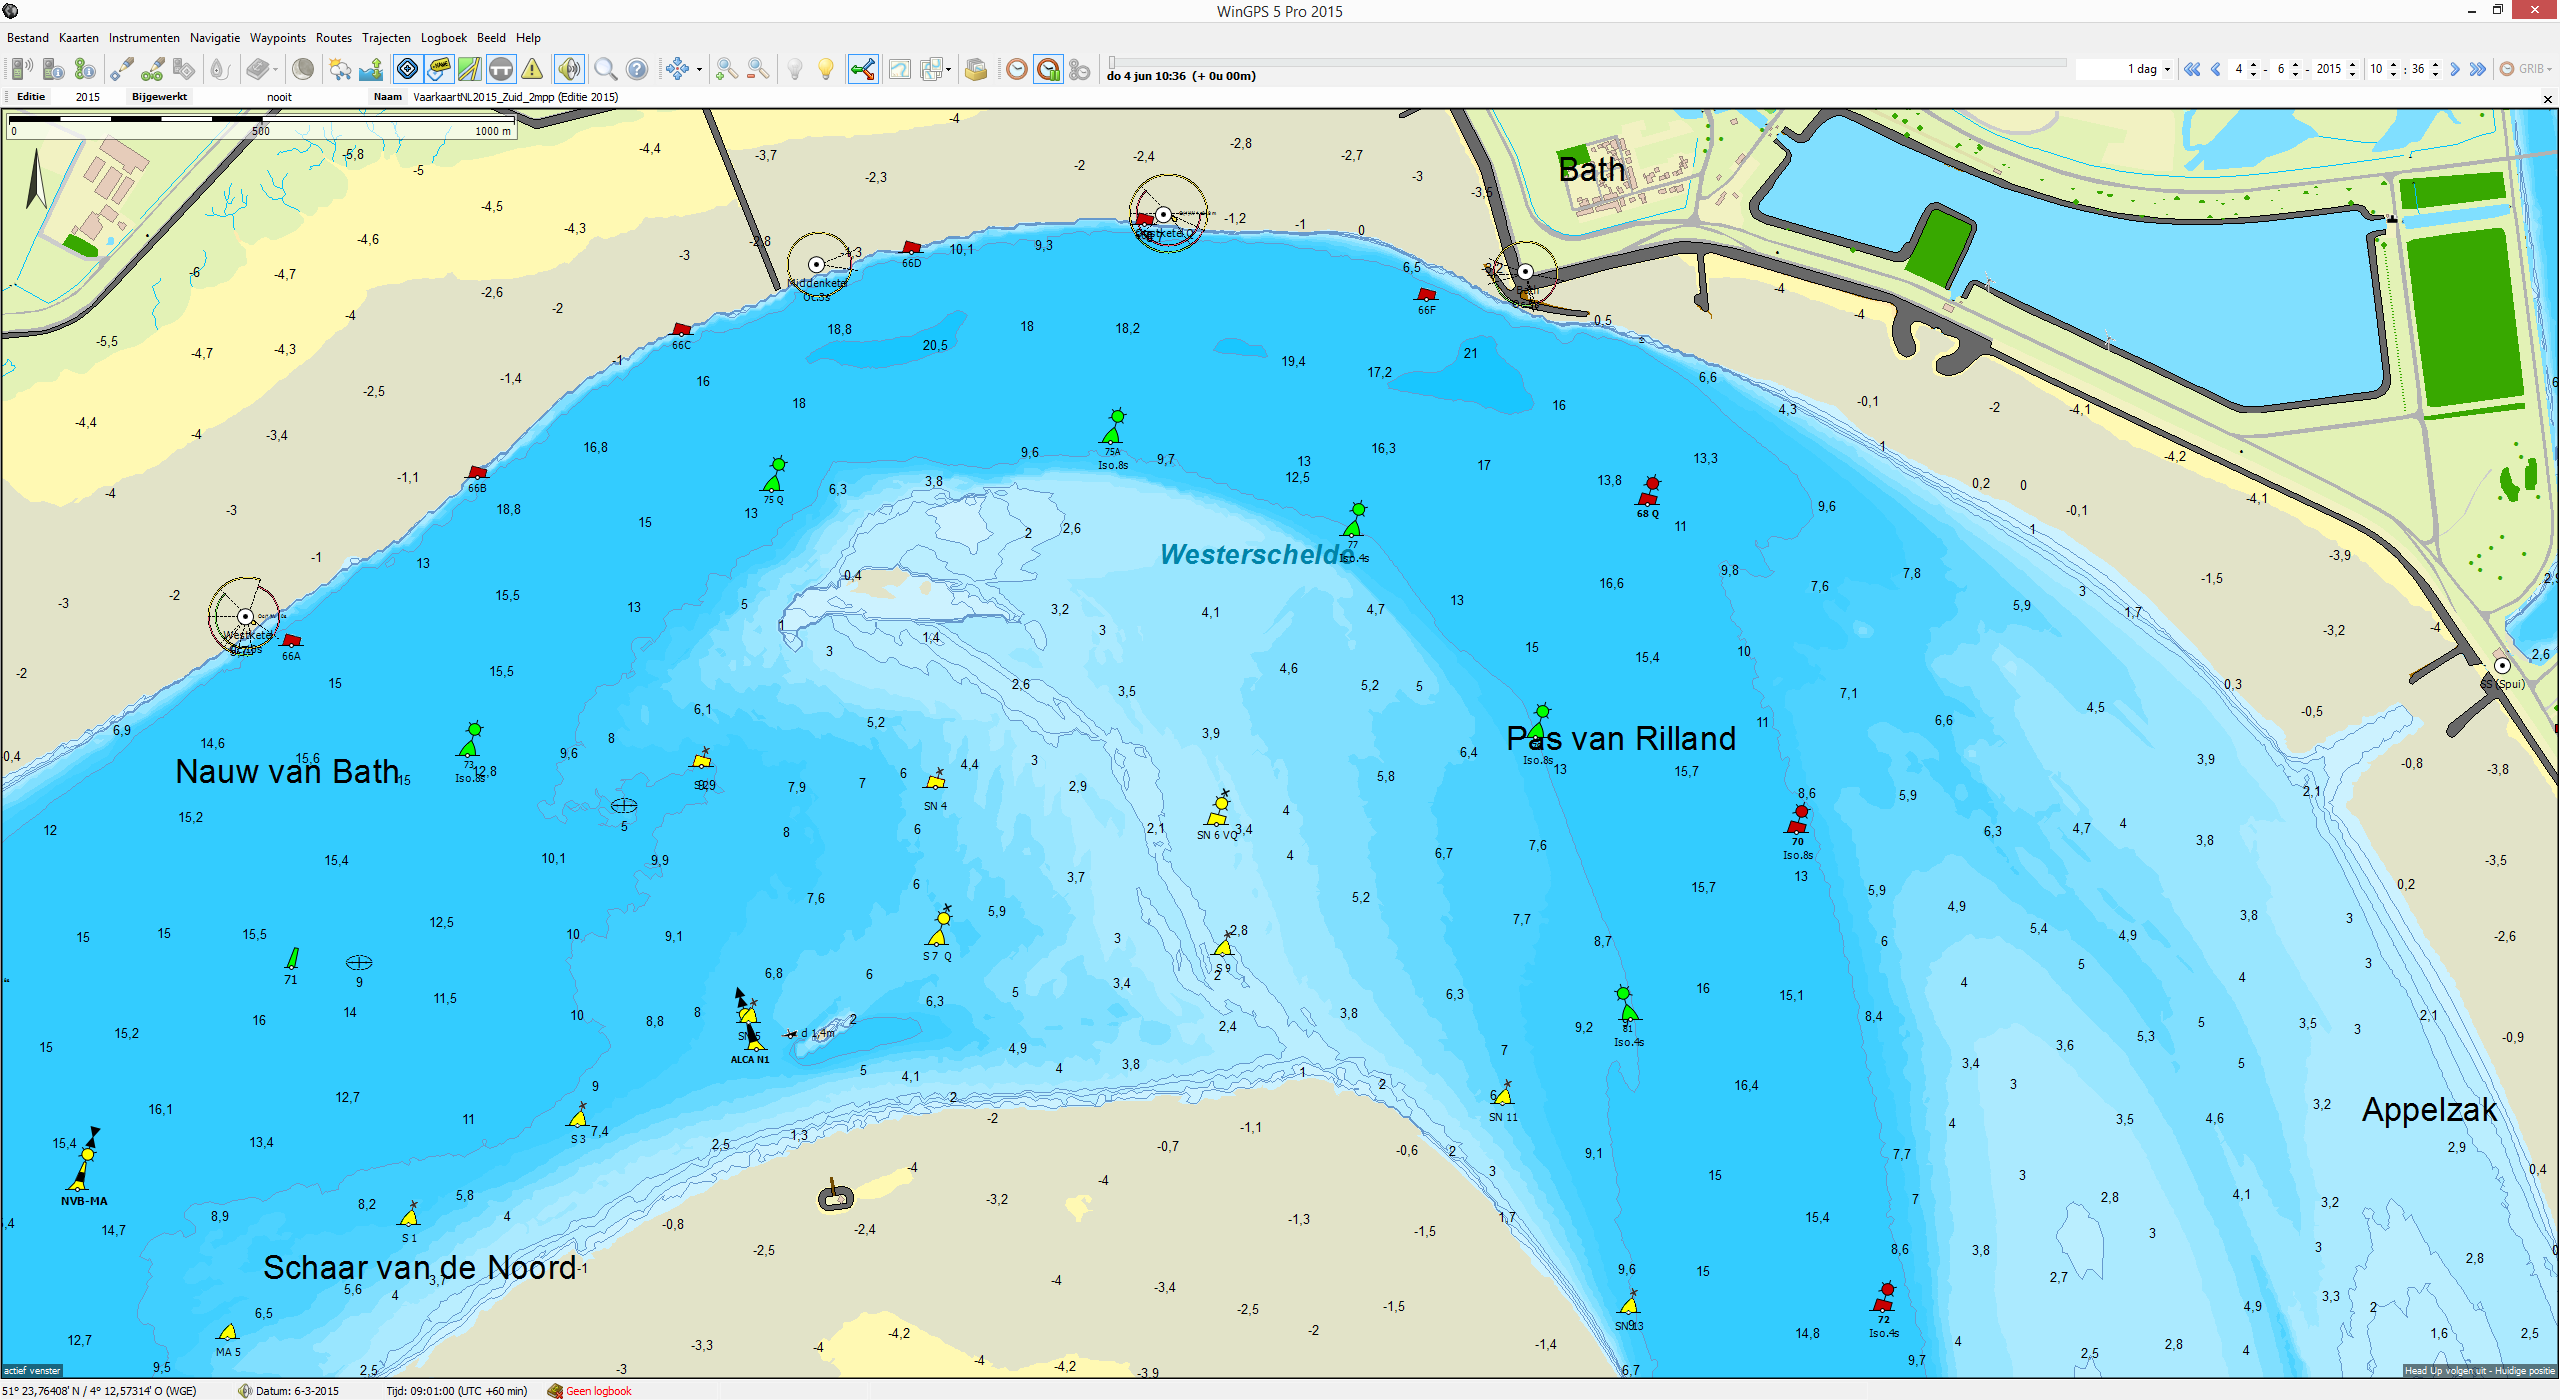Click the time slider handle

[1112, 62]
